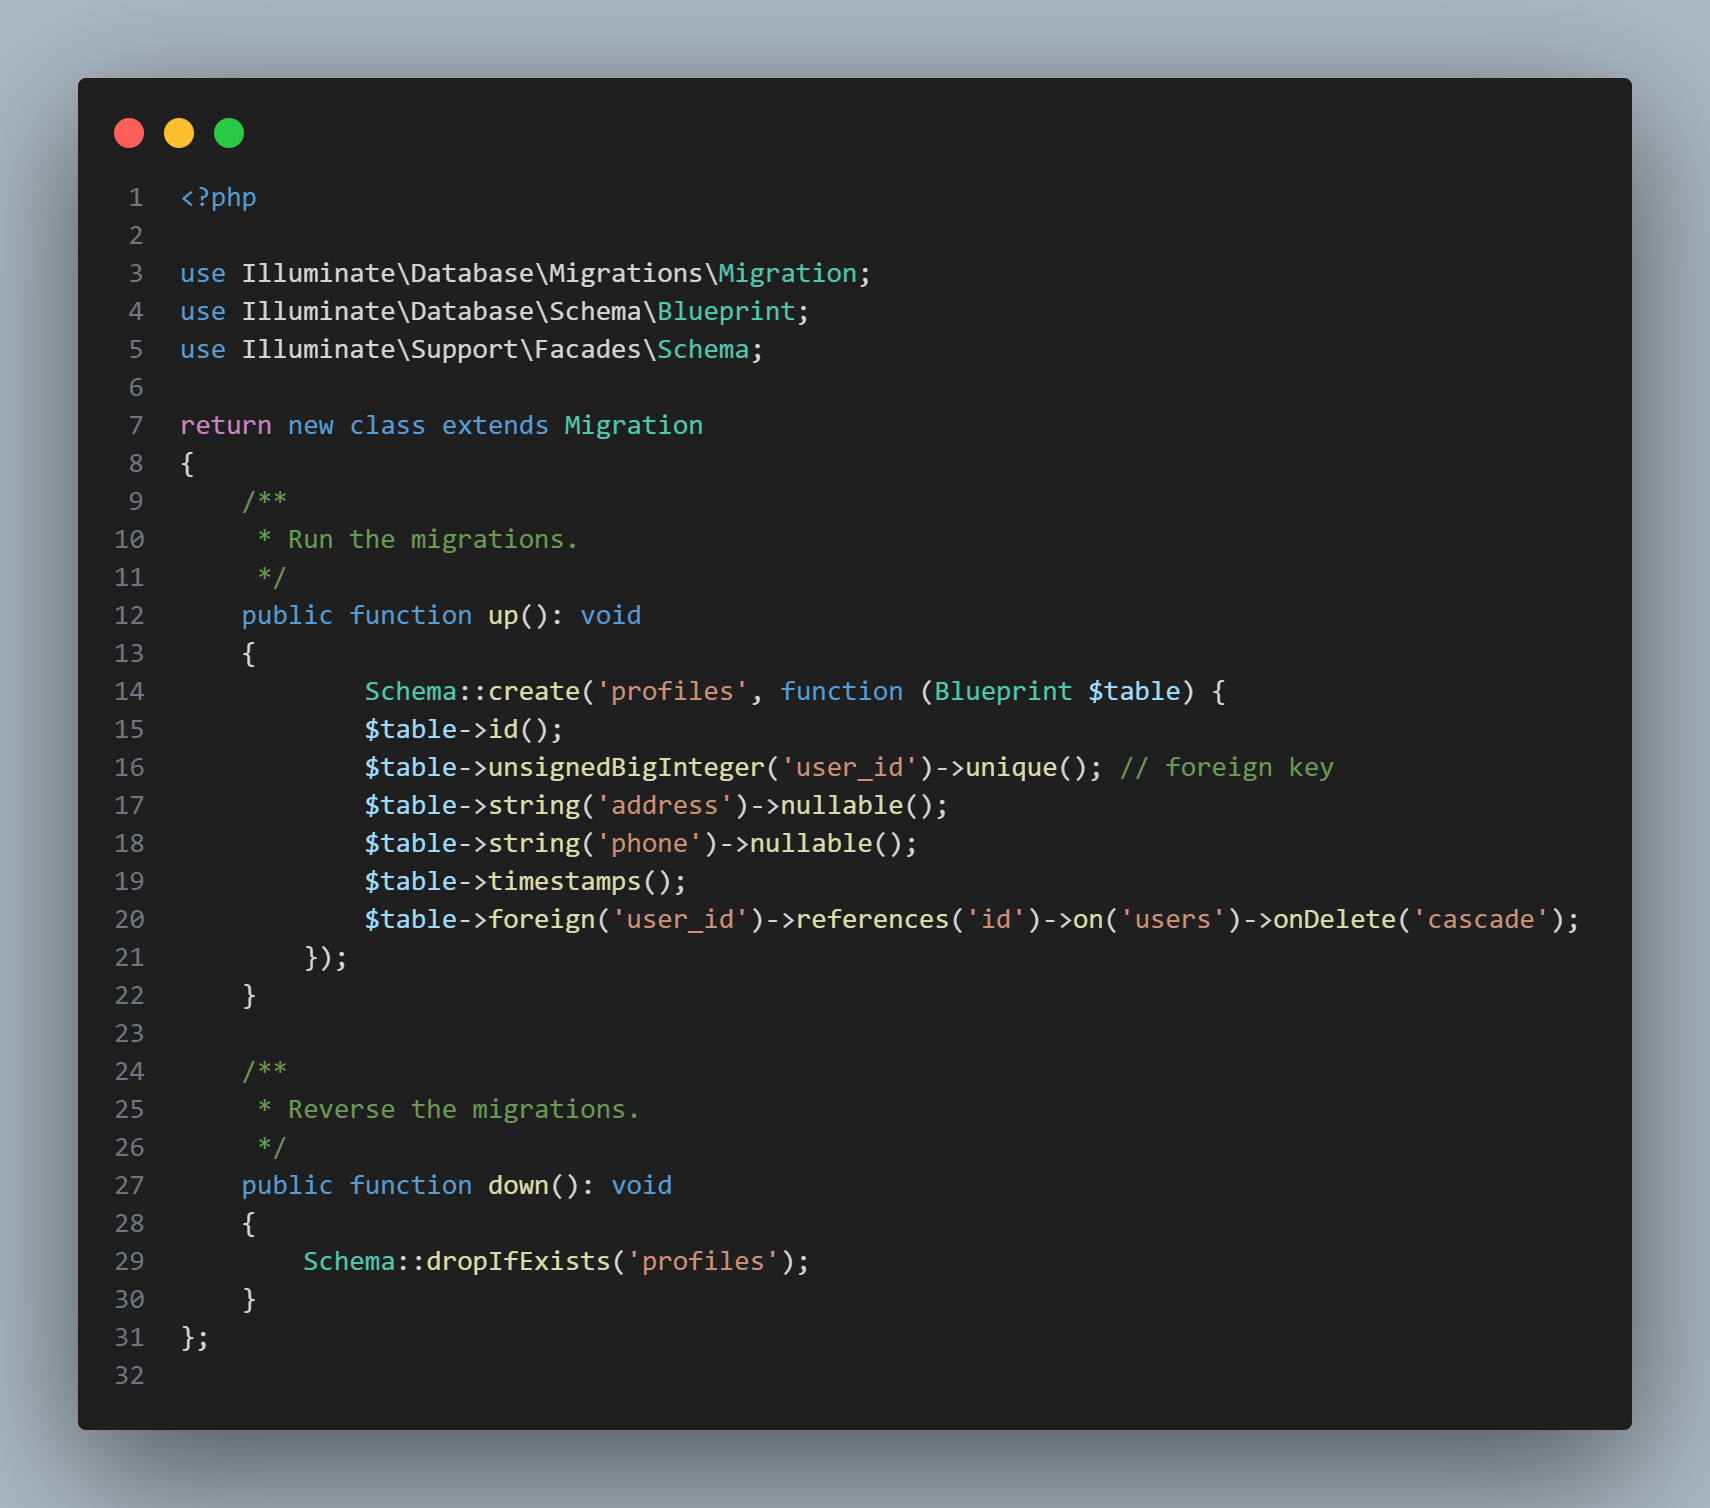Click the Blueprint import on line 4

pyautogui.click(x=726, y=312)
